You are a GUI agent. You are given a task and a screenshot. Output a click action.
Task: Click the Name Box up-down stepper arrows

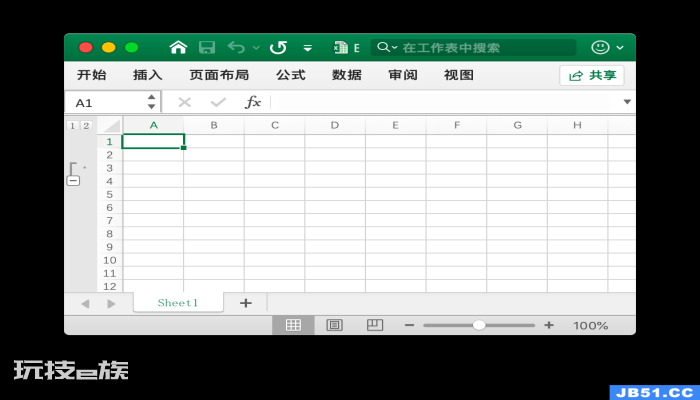(x=152, y=102)
